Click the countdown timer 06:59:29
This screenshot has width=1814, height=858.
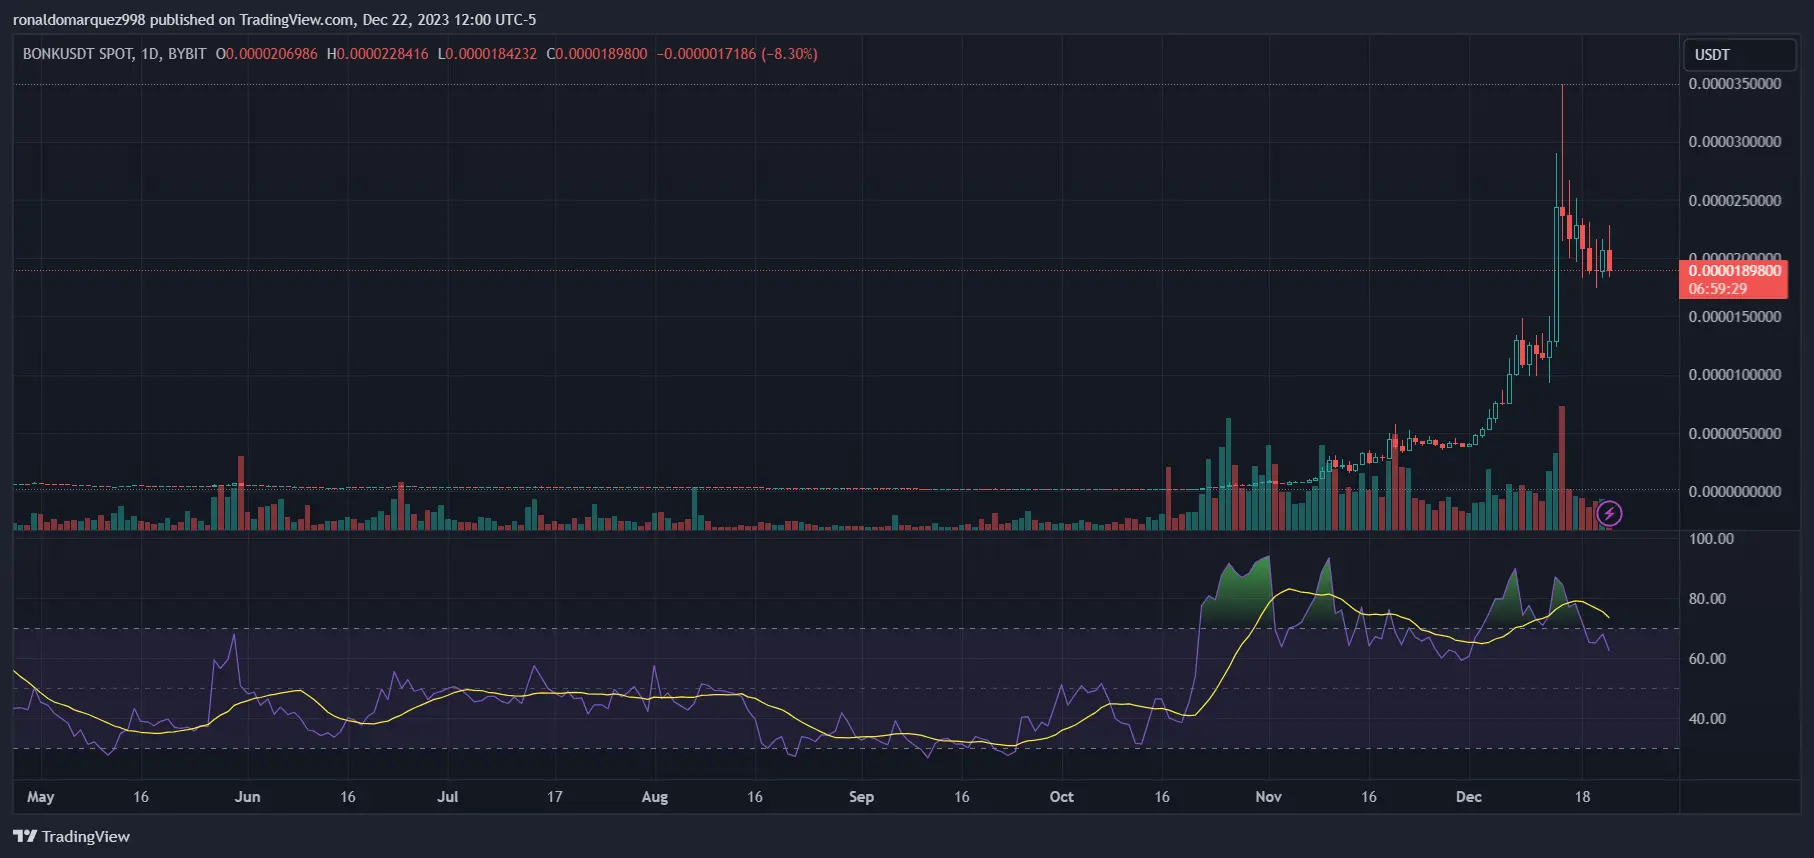click(x=1718, y=289)
